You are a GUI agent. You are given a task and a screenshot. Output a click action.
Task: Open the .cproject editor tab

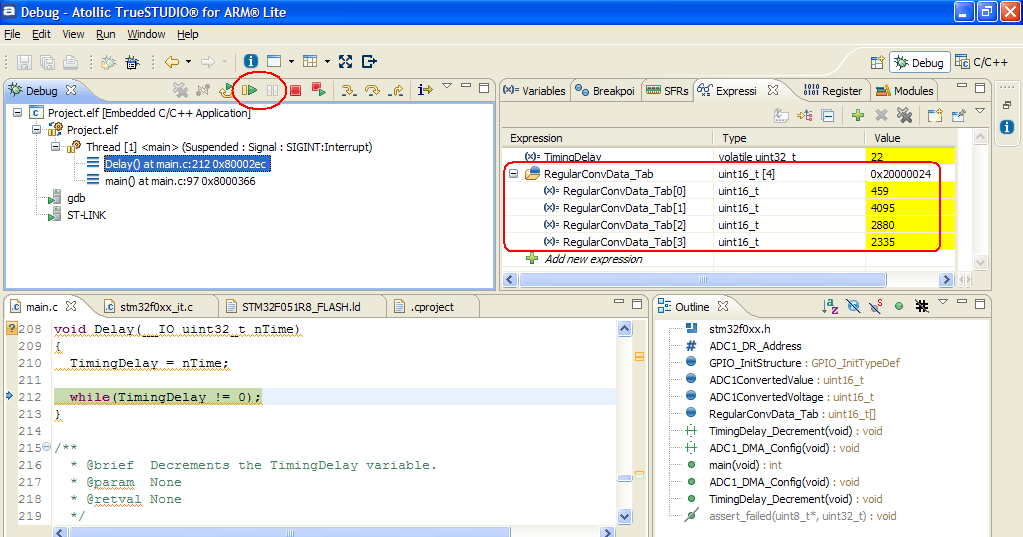[425, 307]
